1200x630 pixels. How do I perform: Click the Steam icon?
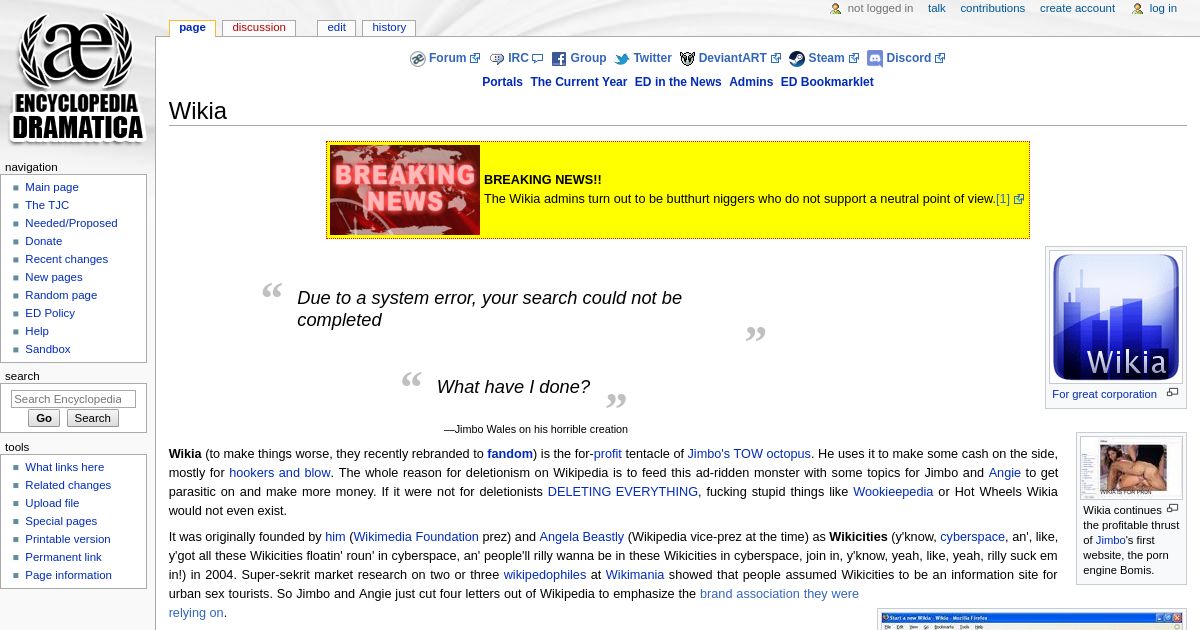(797, 59)
